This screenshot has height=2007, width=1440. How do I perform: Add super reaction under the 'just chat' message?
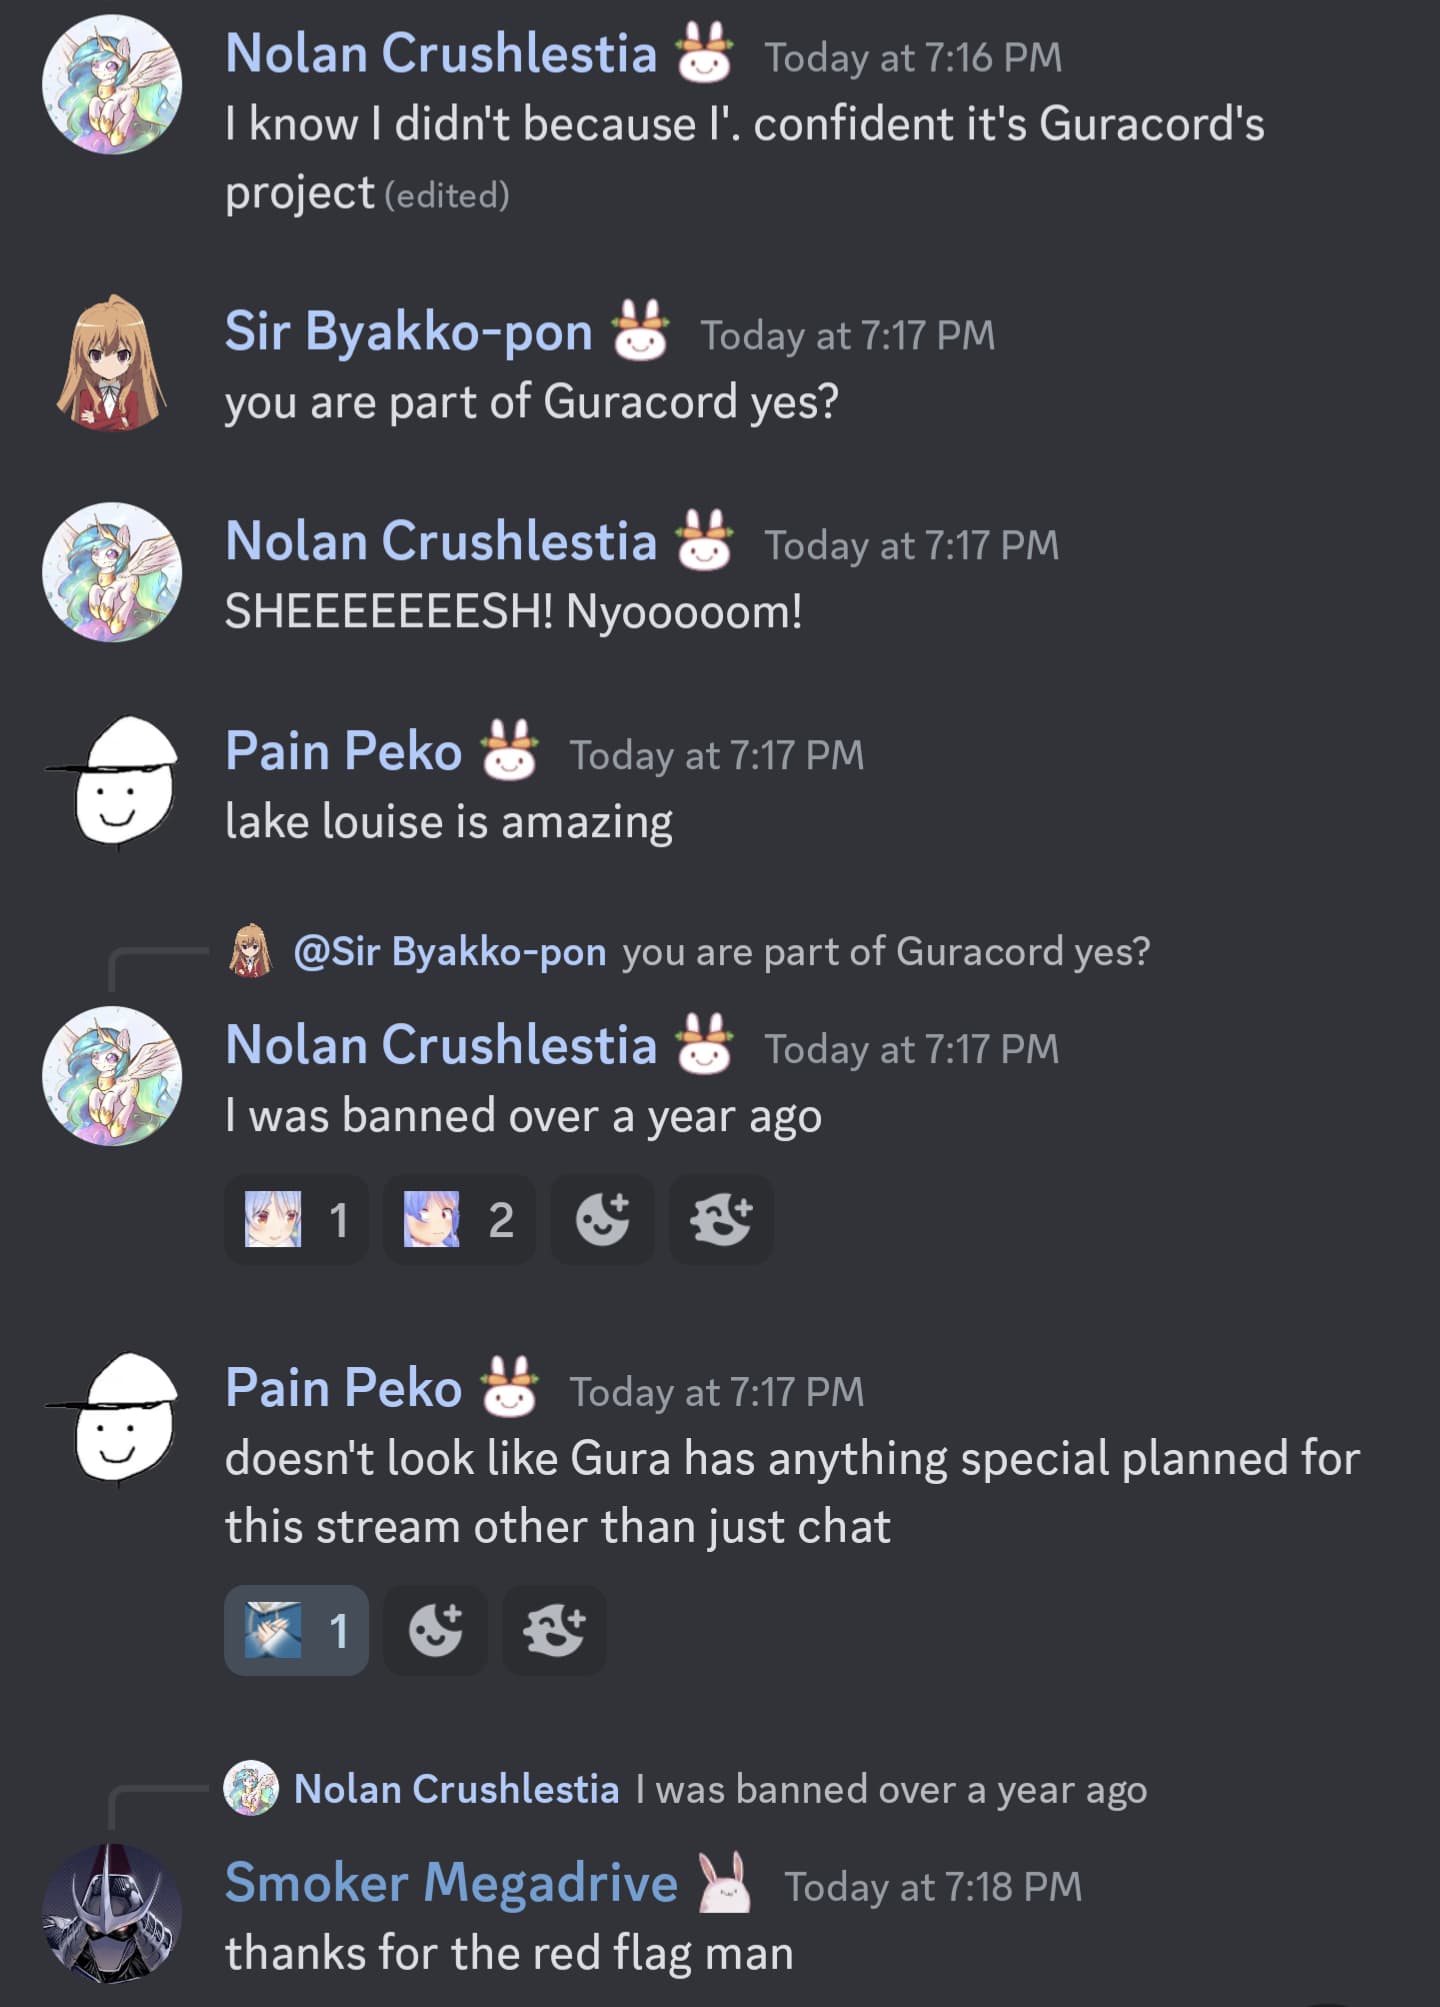click(553, 1630)
